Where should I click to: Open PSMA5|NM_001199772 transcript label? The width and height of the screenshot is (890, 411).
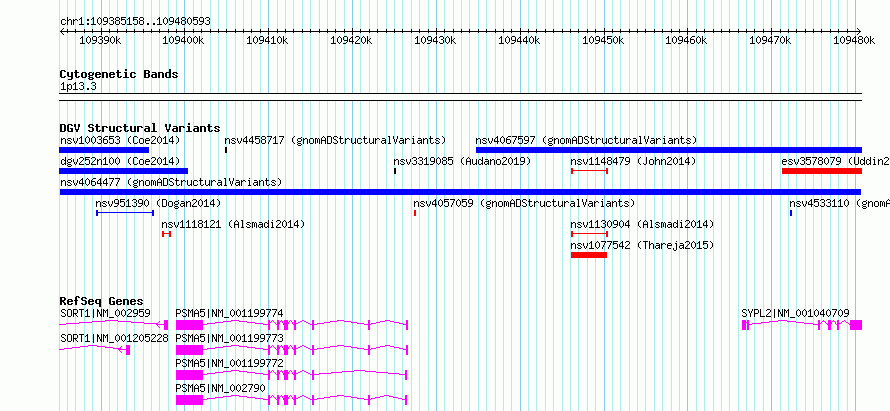click(x=229, y=363)
